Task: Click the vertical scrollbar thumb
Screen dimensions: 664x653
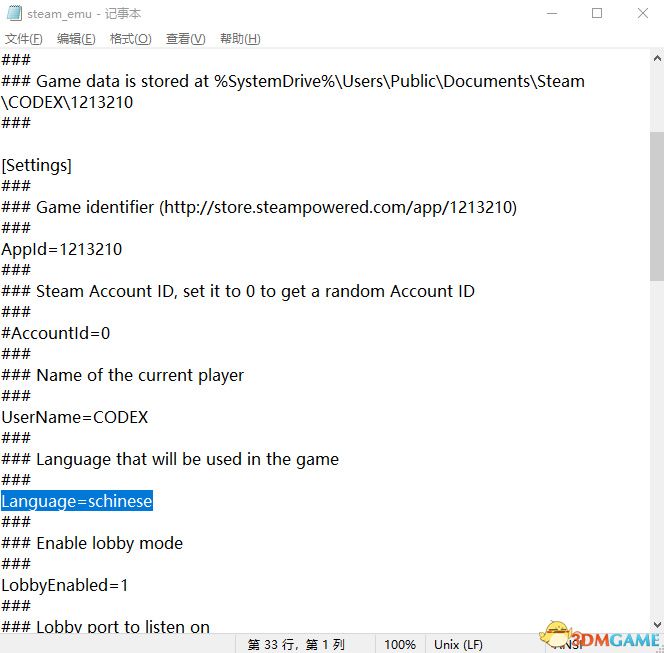Action: coord(657,206)
